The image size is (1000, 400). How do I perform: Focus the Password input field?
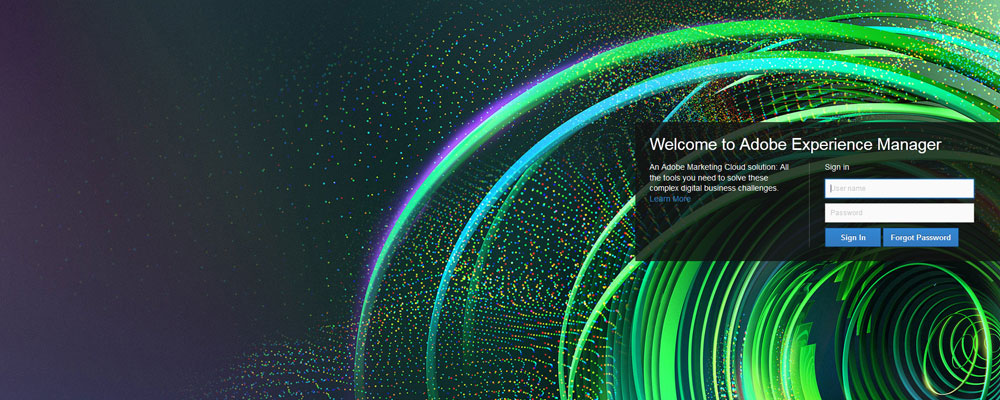click(899, 212)
